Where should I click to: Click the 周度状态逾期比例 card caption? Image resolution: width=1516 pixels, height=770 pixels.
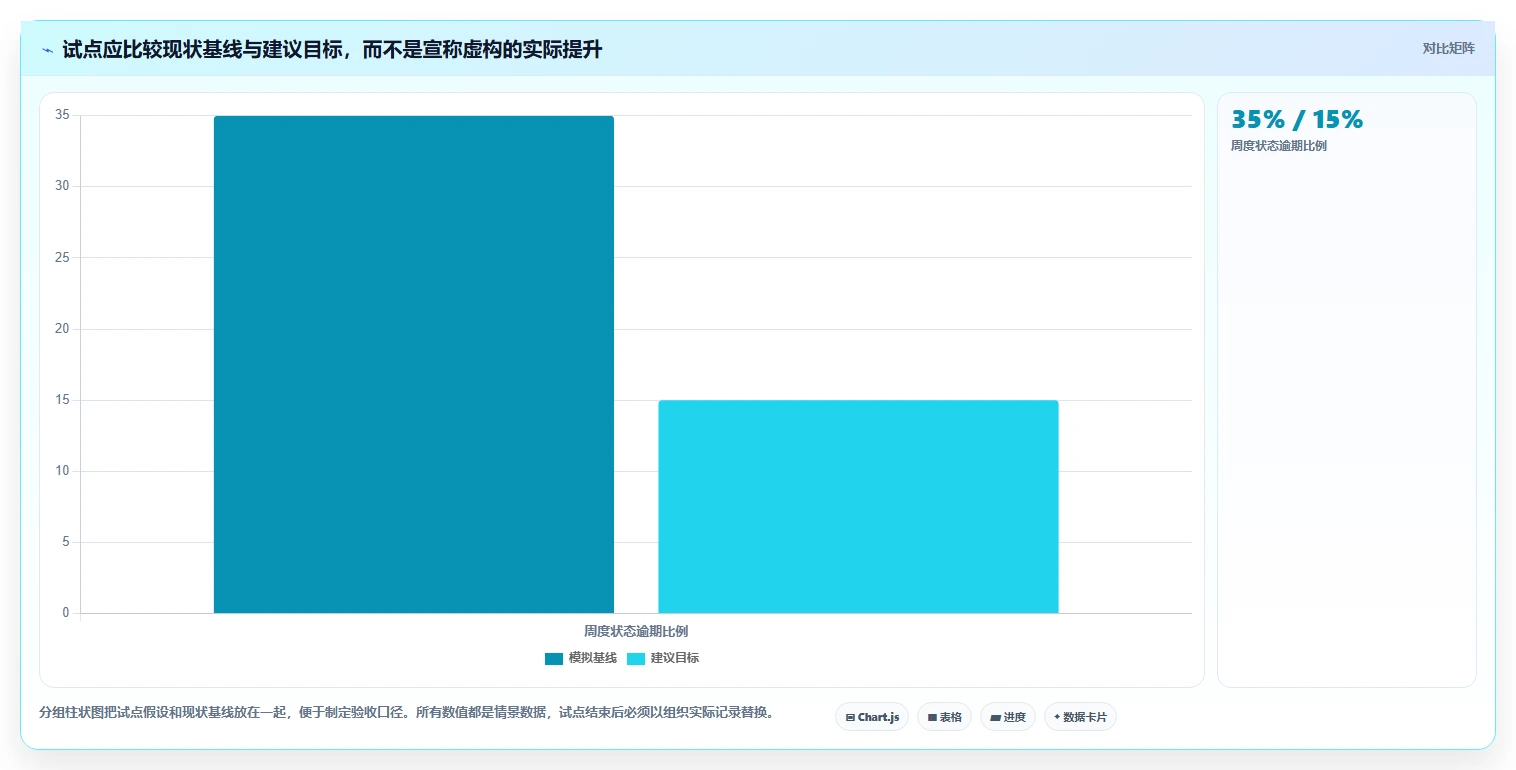(1279, 146)
